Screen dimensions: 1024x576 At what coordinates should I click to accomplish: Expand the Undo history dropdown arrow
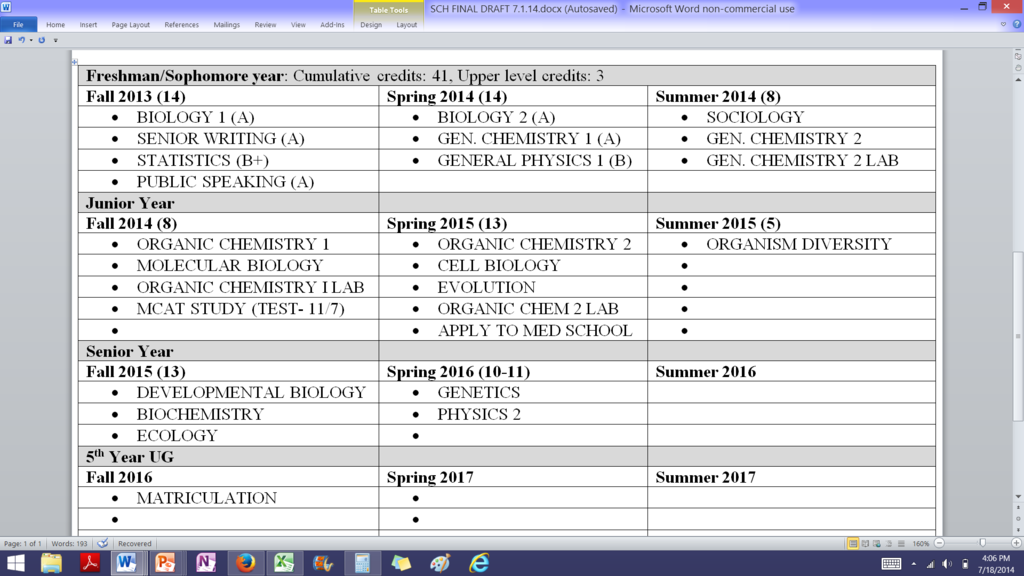30,40
